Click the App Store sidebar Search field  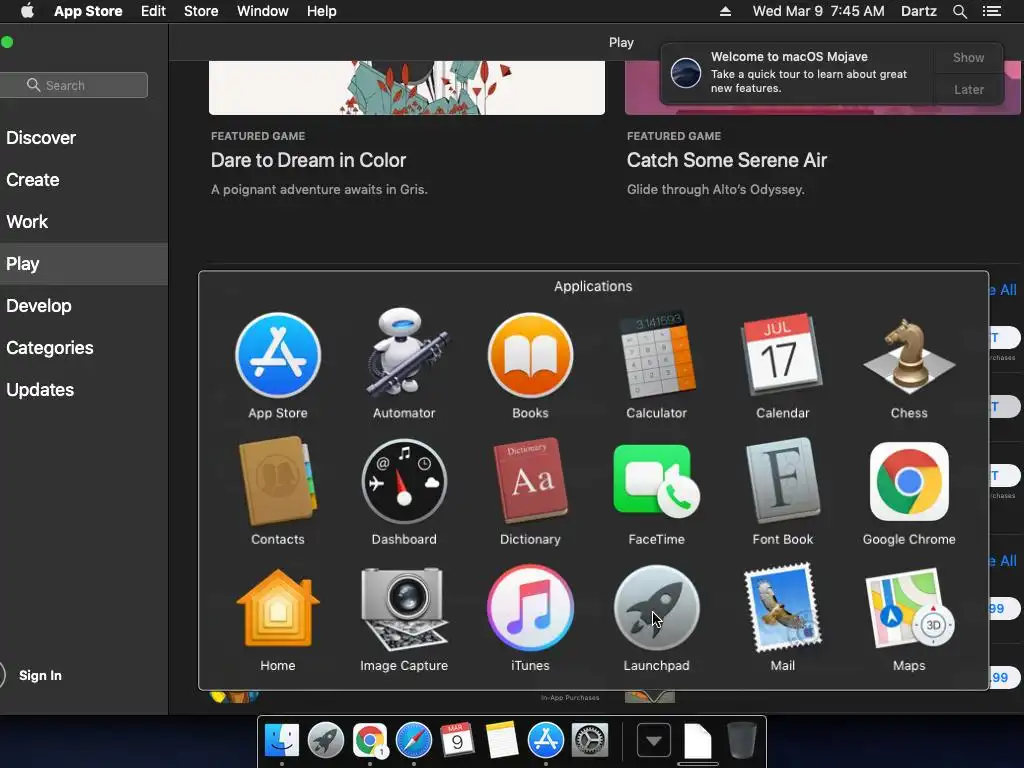[x=74, y=85]
